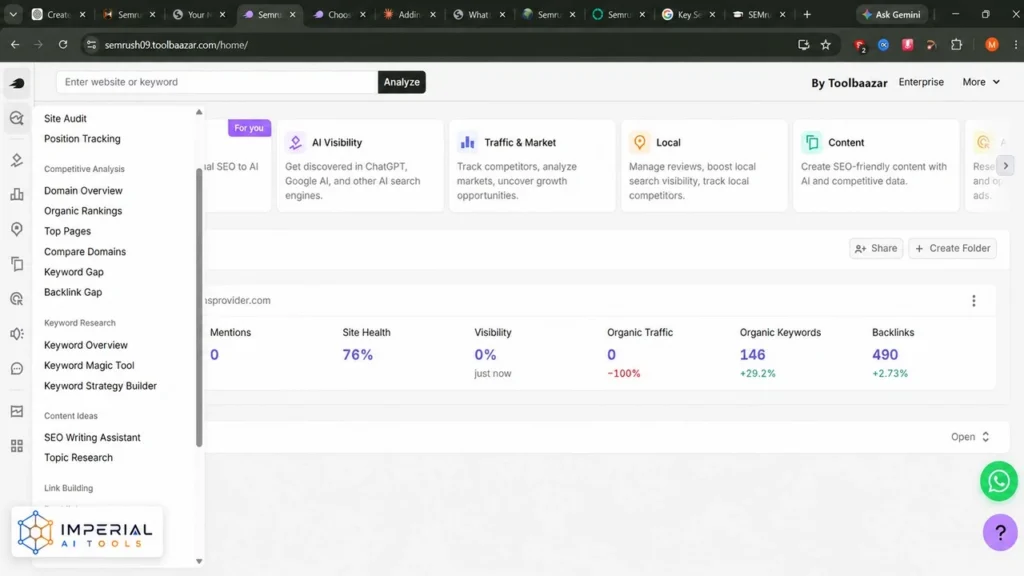Switch to the What... browser tab

[479, 14]
